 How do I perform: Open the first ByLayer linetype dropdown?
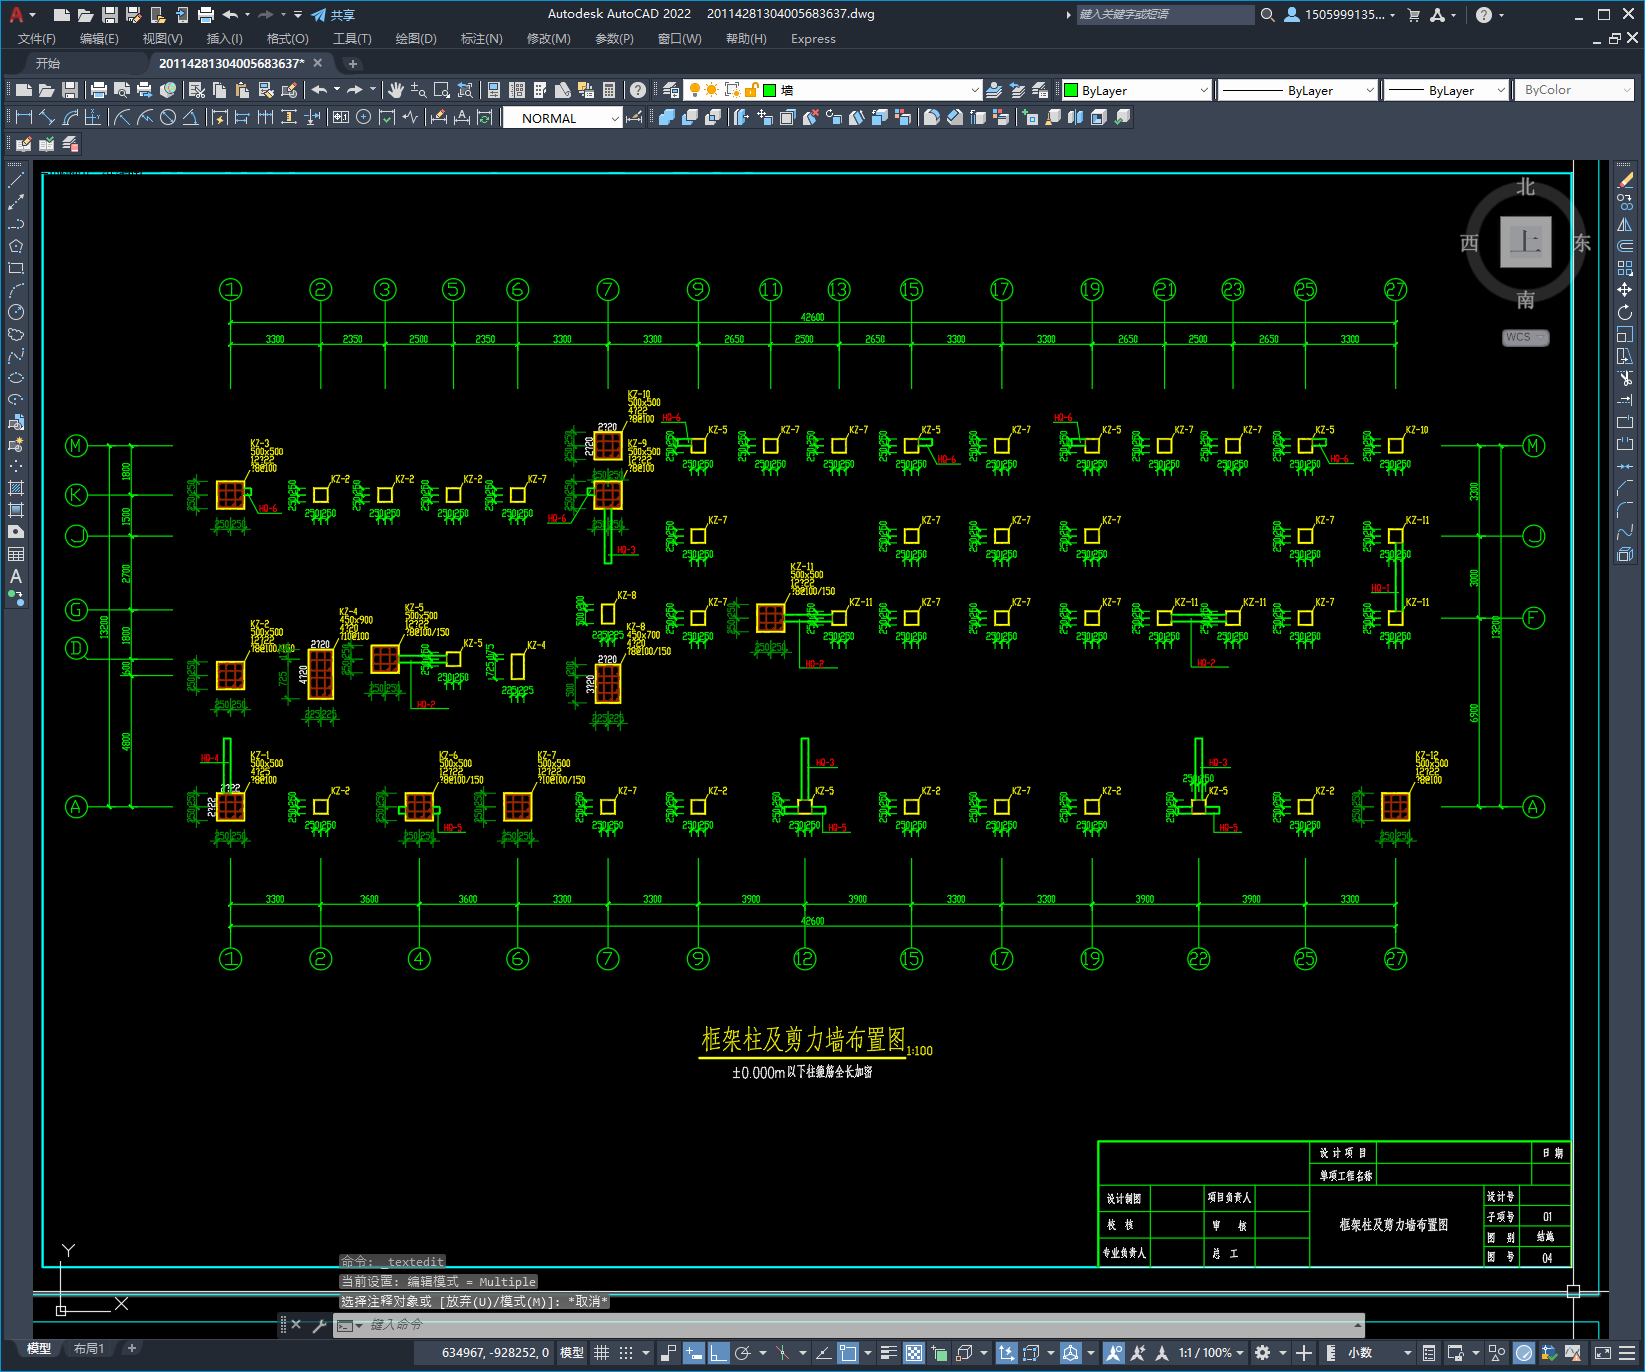pyautogui.click(x=1298, y=90)
